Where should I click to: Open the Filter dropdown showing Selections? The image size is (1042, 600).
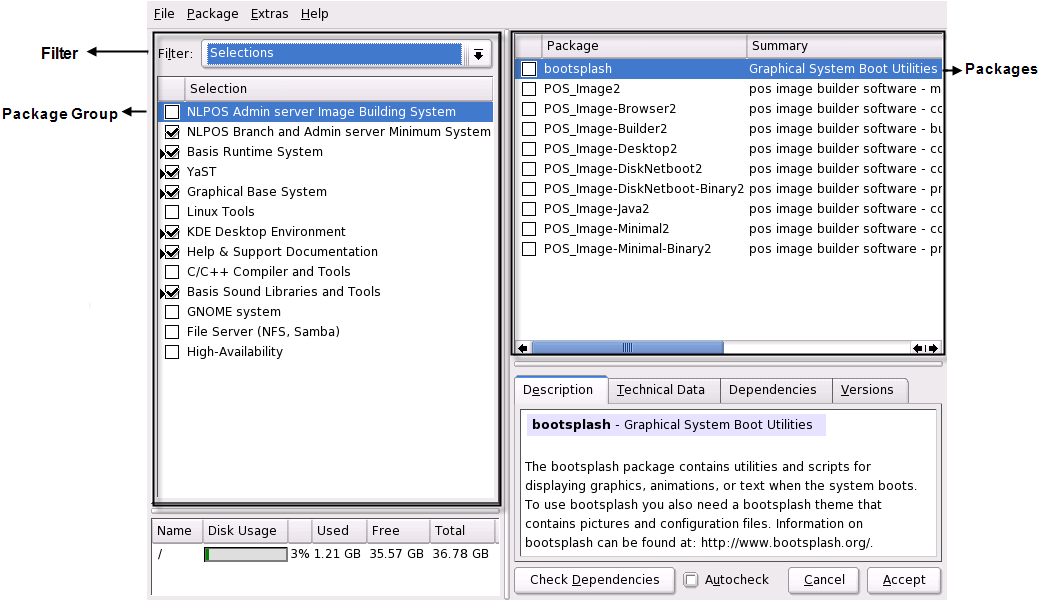pos(478,54)
